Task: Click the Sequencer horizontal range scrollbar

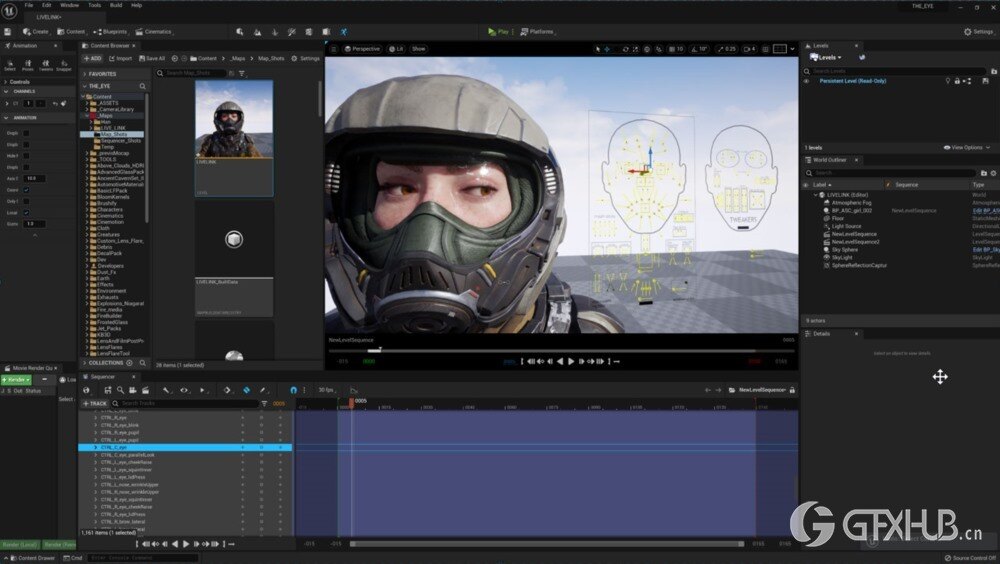Action: click(x=547, y=544)
